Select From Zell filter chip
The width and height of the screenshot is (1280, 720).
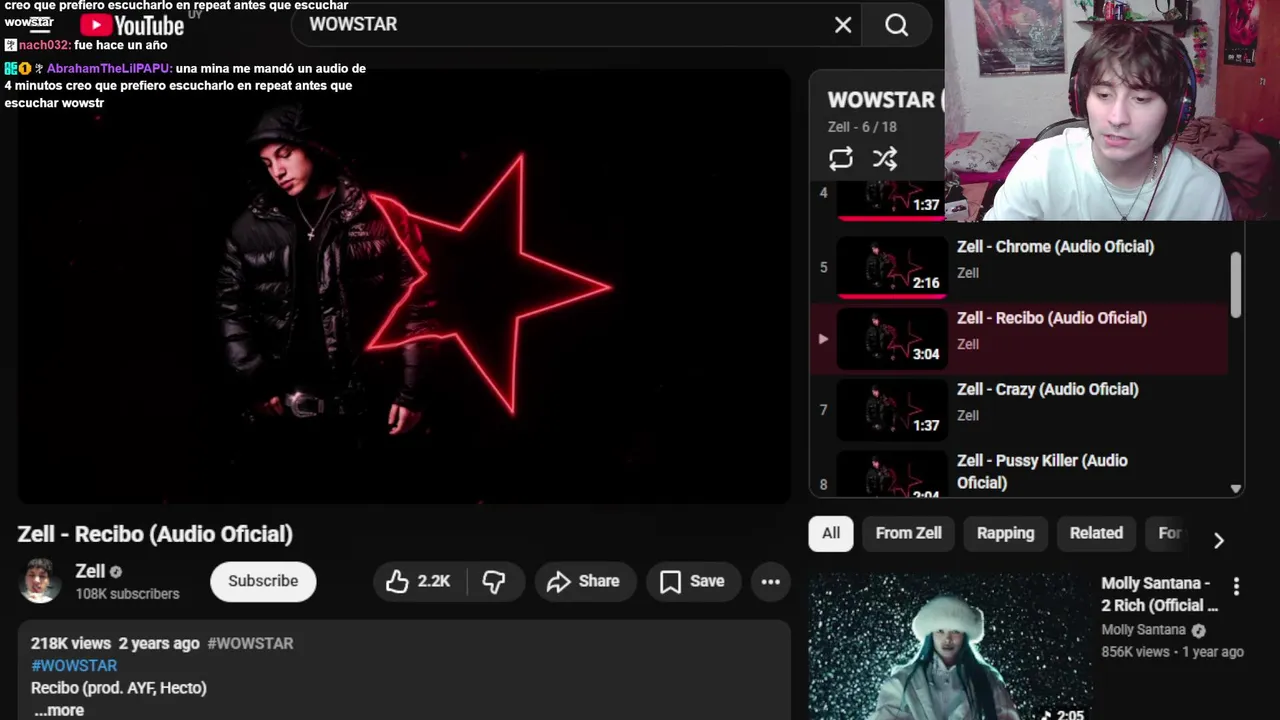point(909,533)
